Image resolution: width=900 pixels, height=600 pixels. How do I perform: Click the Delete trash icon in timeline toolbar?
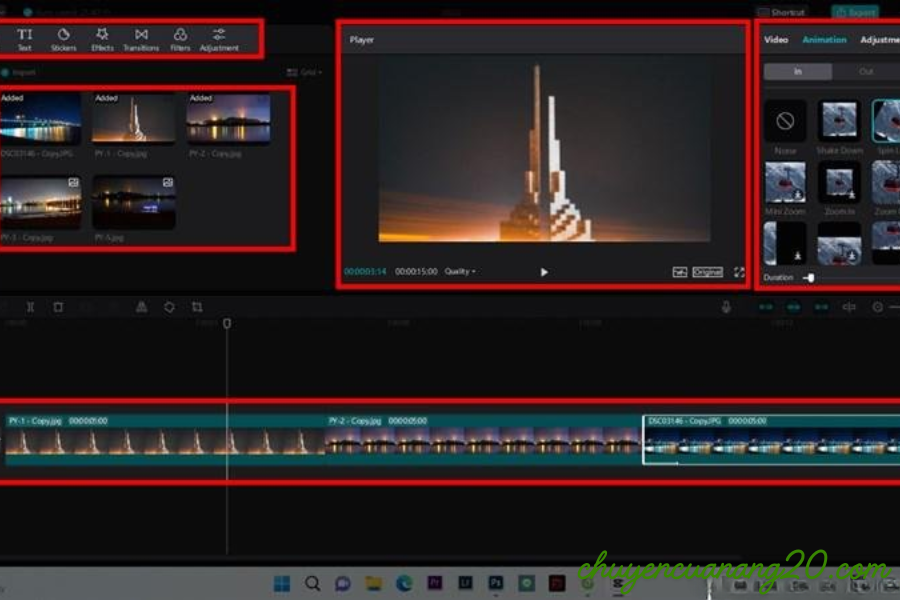(x=58, y=307)
